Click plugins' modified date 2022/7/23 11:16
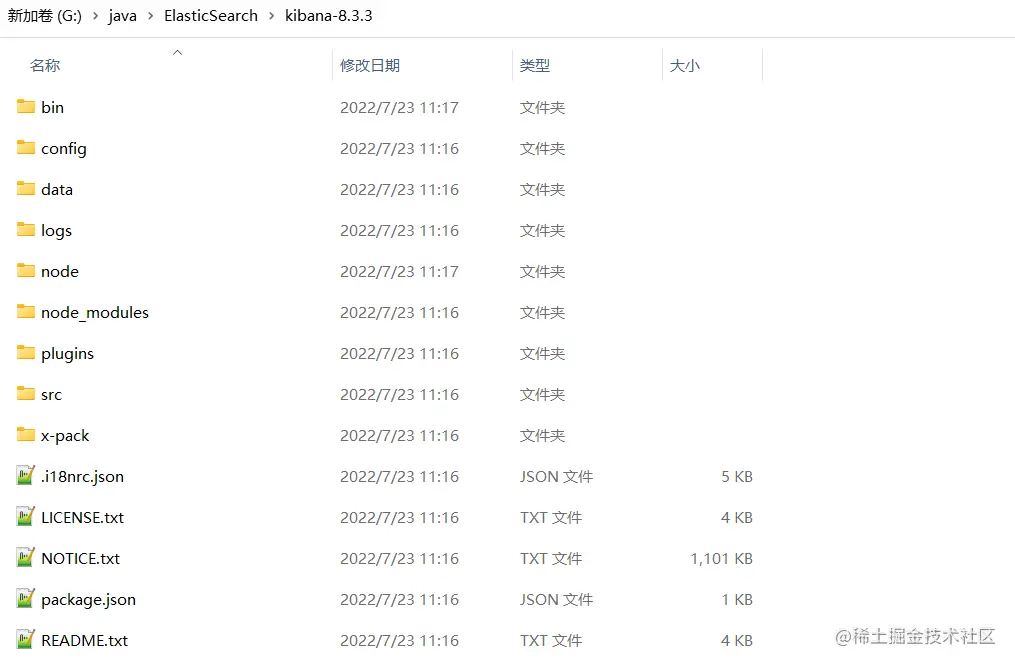The image size is (1015, 666). click(399, 354)
